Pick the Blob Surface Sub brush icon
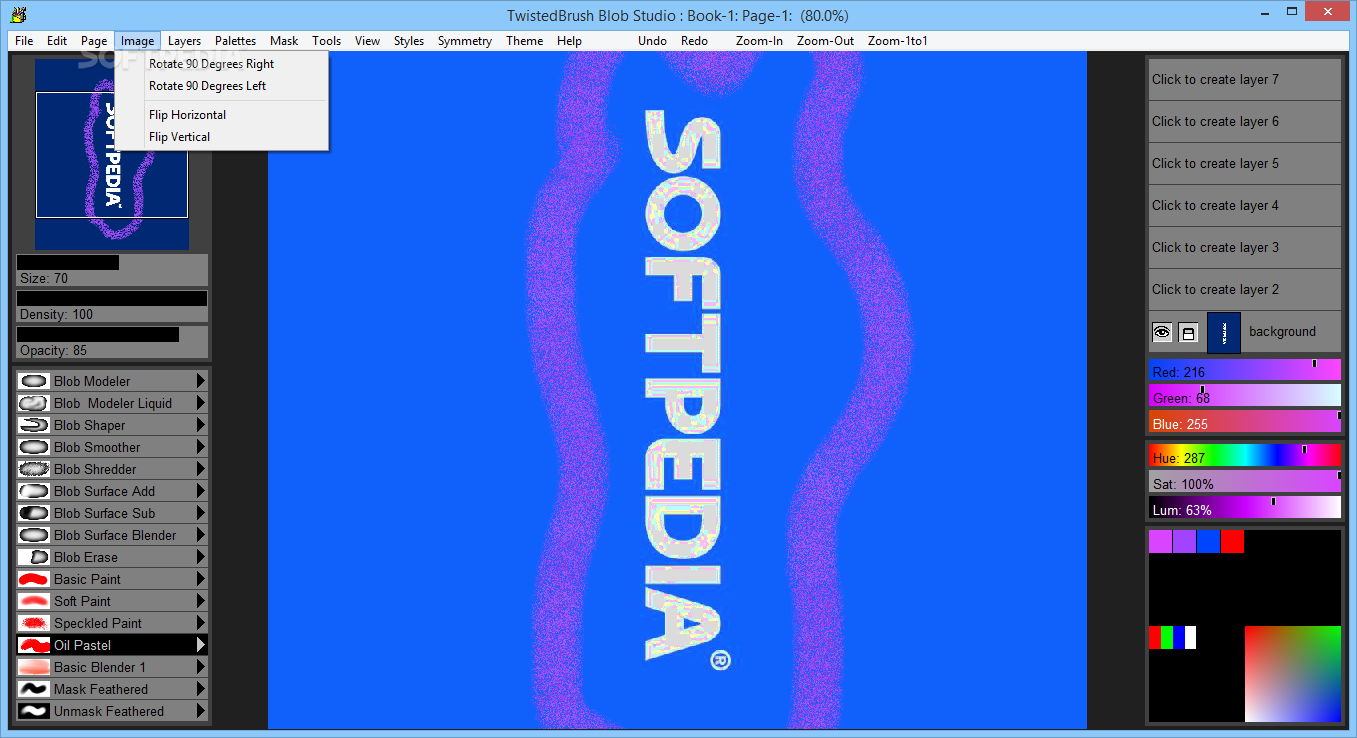Image resolution: width=1357 pixels, height=738 pixels. 34,513
